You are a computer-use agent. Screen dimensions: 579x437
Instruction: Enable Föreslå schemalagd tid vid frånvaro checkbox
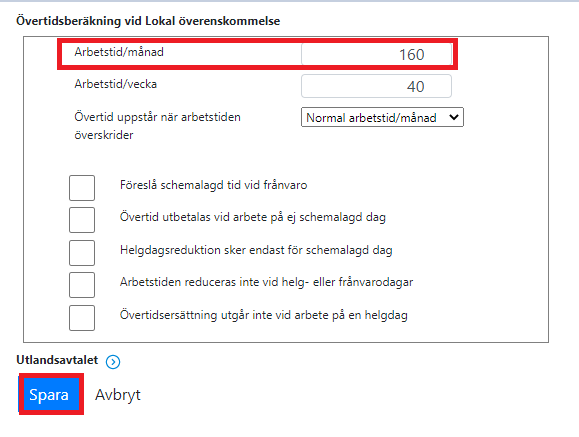coord(82,188)
